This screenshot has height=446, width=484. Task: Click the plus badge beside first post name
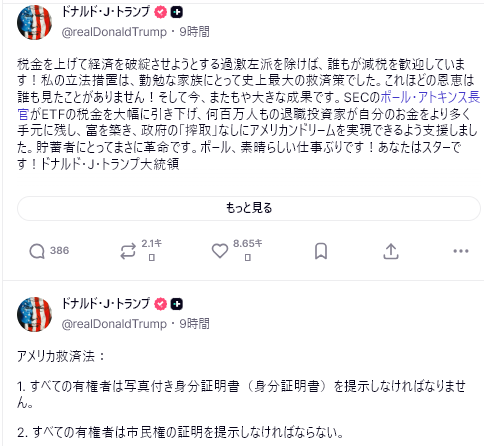(x=177, y=12)
